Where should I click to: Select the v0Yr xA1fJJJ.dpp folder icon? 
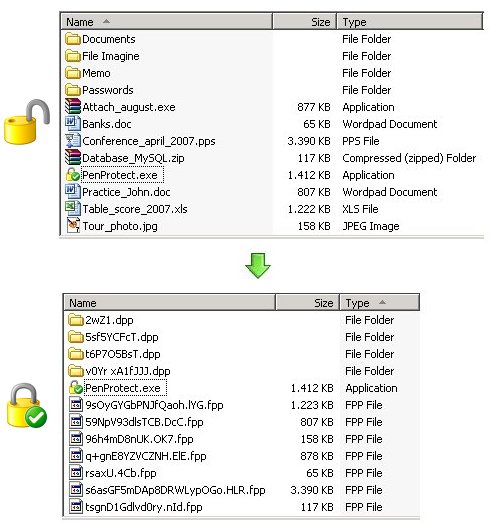[76, 371]
